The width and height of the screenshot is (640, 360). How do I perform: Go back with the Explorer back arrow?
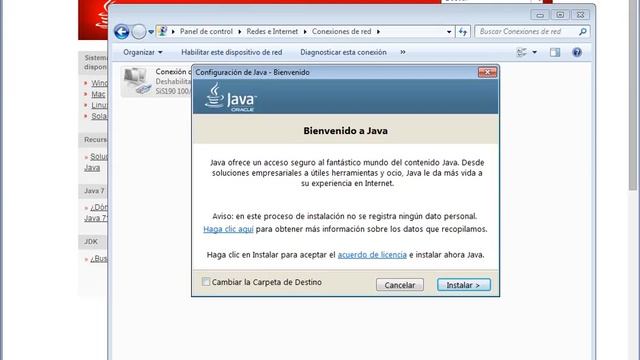click(x=122, y=31)
